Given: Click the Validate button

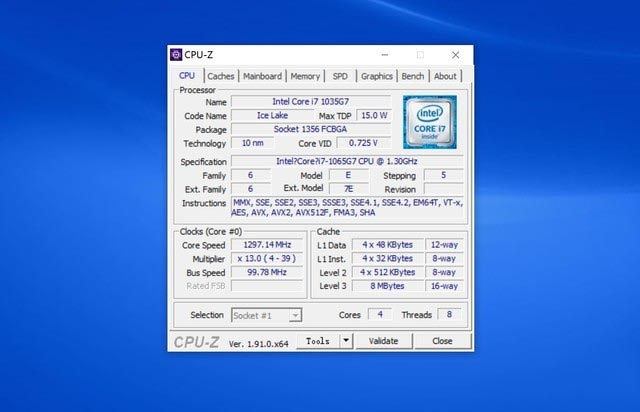Looking at the screenshot, I should pyautogui.click(x=383, y=341).
